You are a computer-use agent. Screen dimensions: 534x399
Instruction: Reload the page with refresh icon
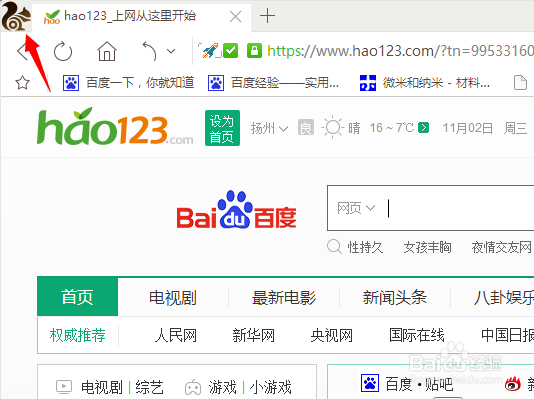click(63, 52)
